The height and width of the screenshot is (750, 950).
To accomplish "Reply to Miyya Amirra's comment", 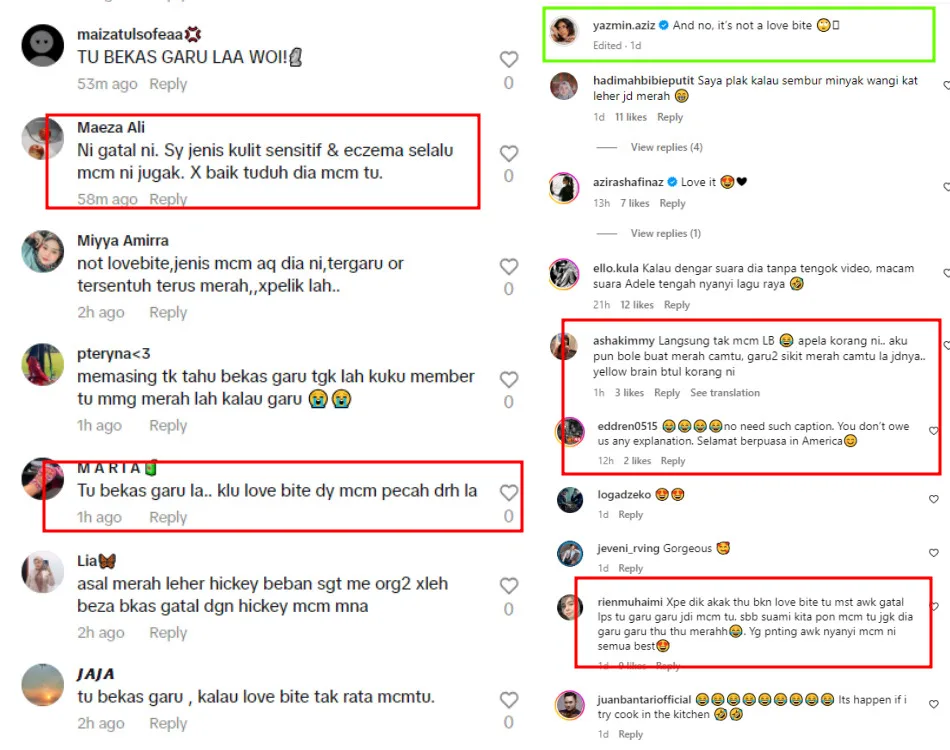I will click(168, 313).
